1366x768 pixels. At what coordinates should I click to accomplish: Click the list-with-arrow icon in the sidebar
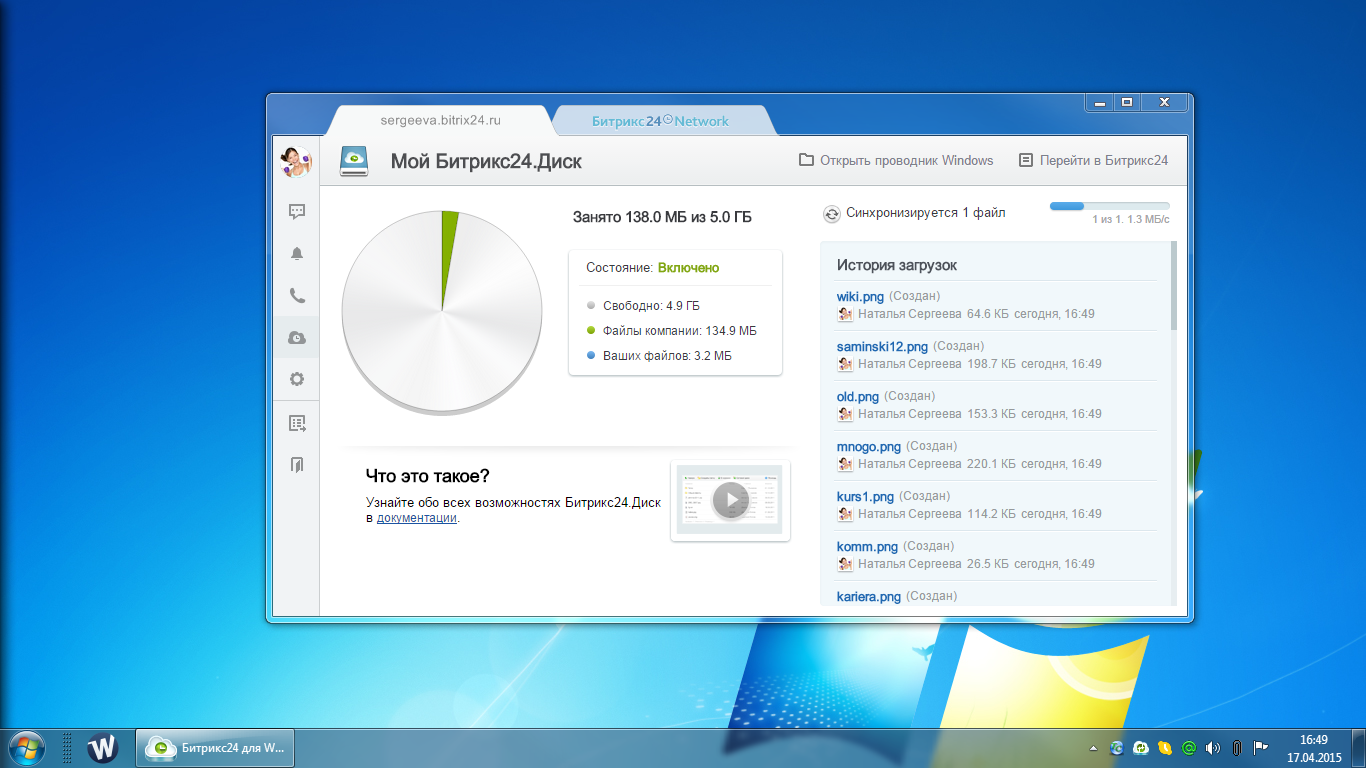(297, 424)
